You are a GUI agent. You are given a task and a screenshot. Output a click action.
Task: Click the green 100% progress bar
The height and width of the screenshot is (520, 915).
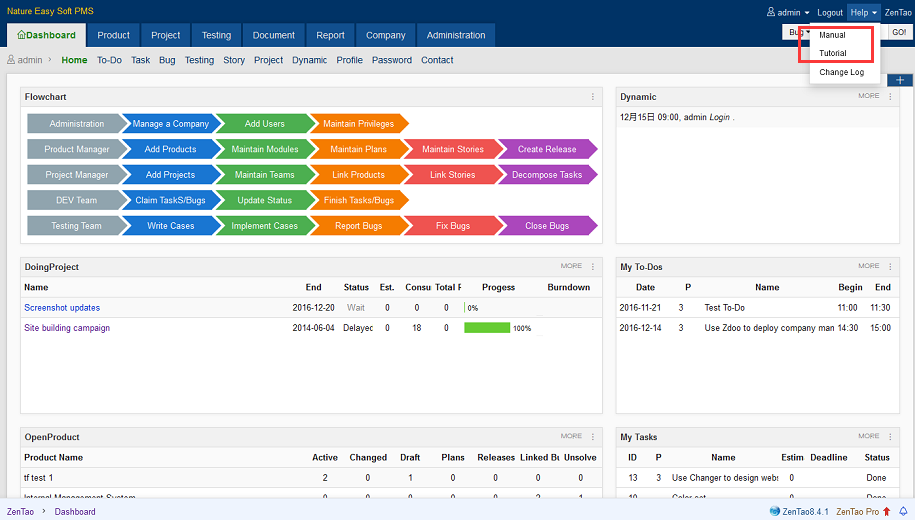487,328
